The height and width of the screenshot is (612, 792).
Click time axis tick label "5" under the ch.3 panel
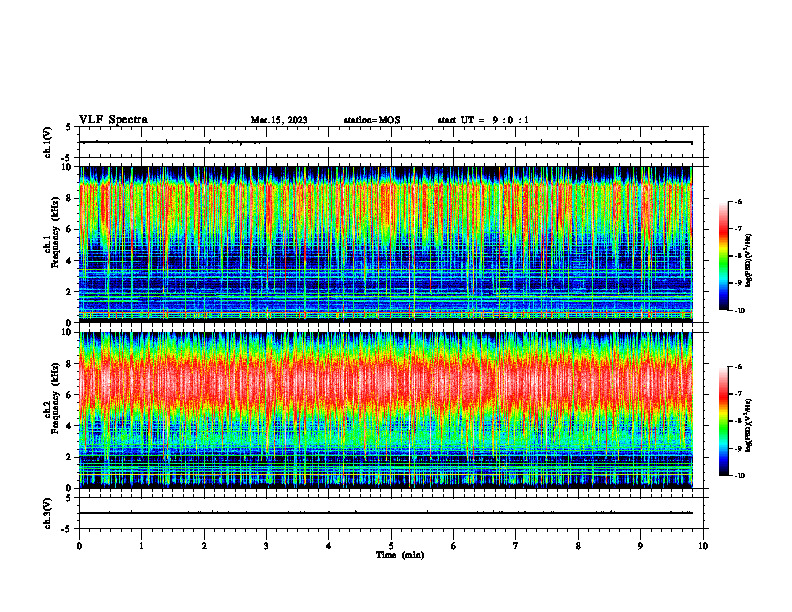tap(391, 546)
